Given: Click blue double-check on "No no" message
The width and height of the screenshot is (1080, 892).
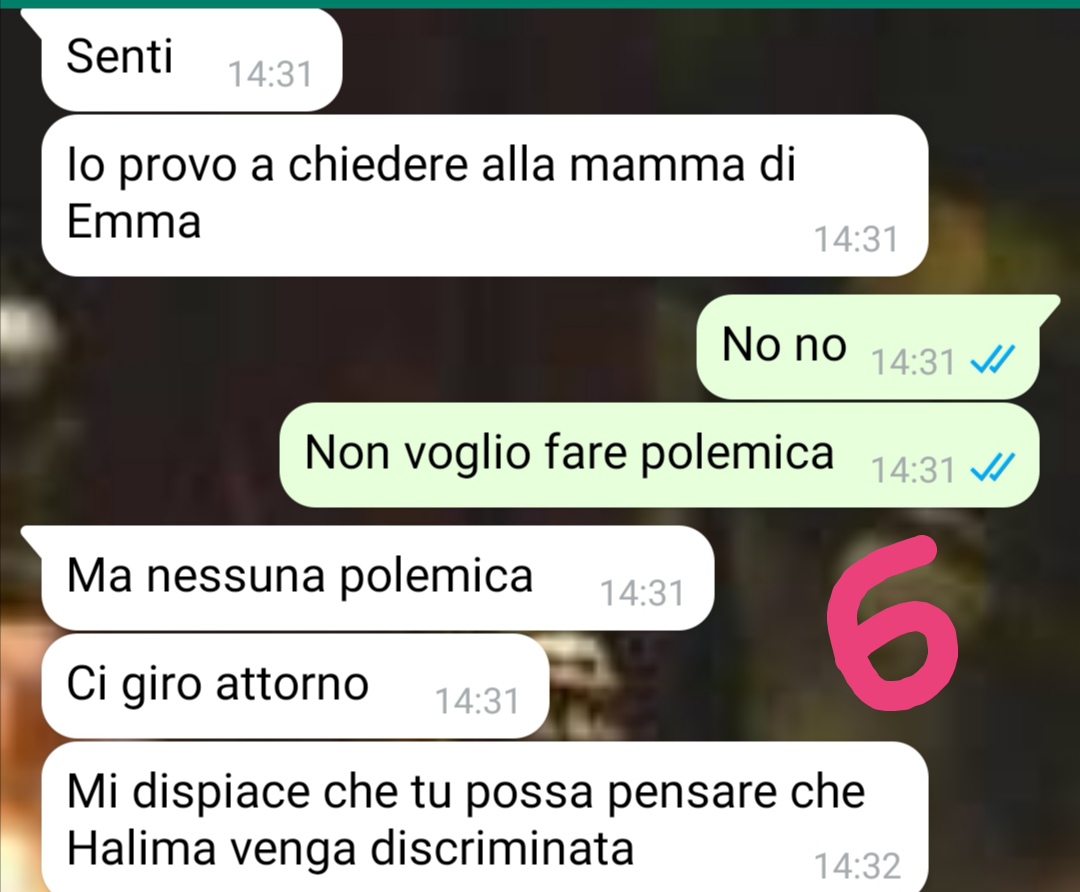Looking at the screenshot, I should pyautogui.click(x=992, y=360).
